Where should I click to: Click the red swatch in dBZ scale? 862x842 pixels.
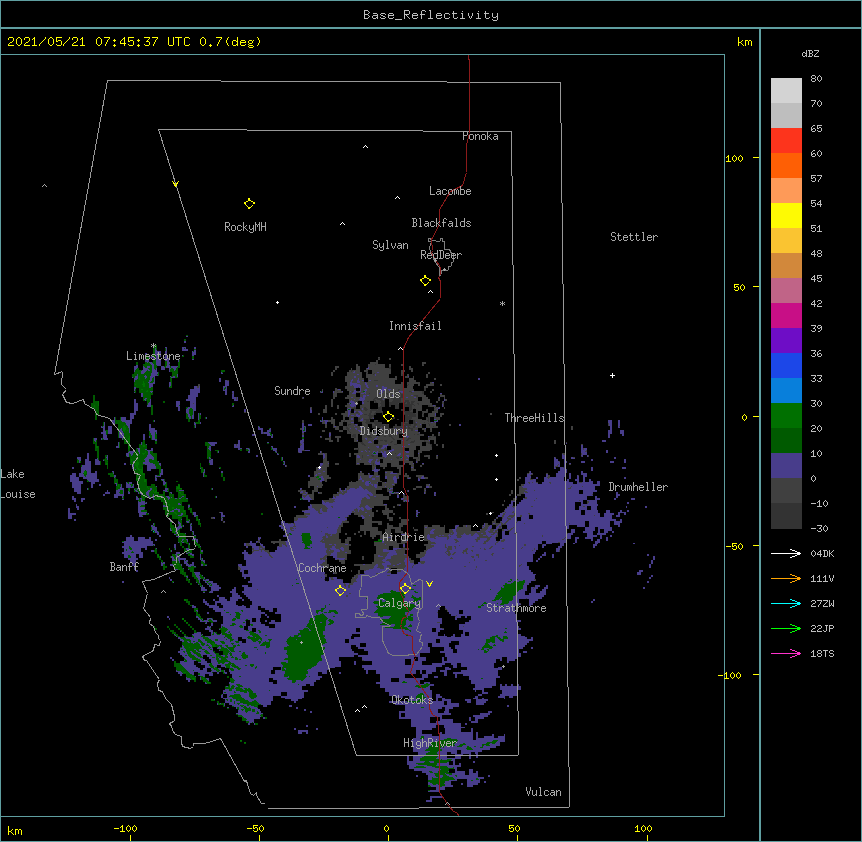[786, 140]
